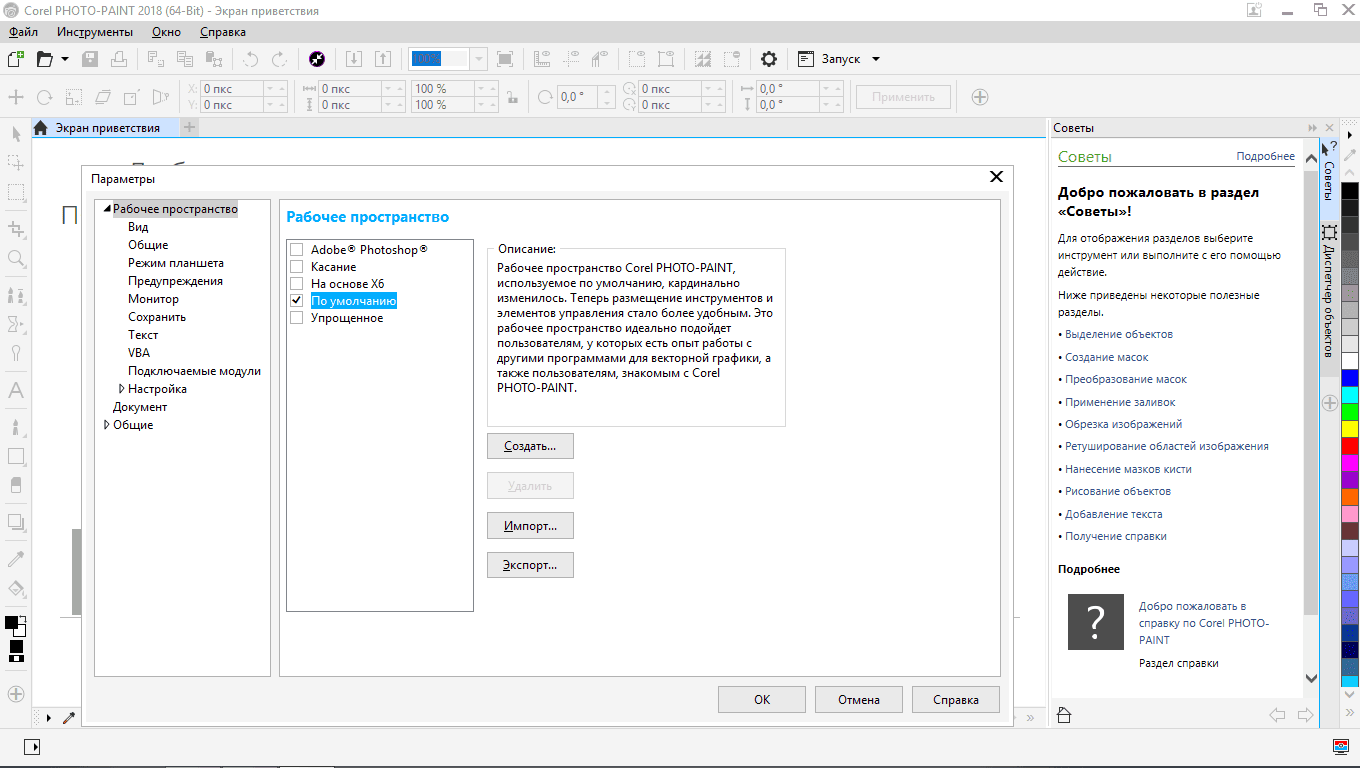Open the Создание масок hint link

pyautogui.click(x=1106, y=357)
